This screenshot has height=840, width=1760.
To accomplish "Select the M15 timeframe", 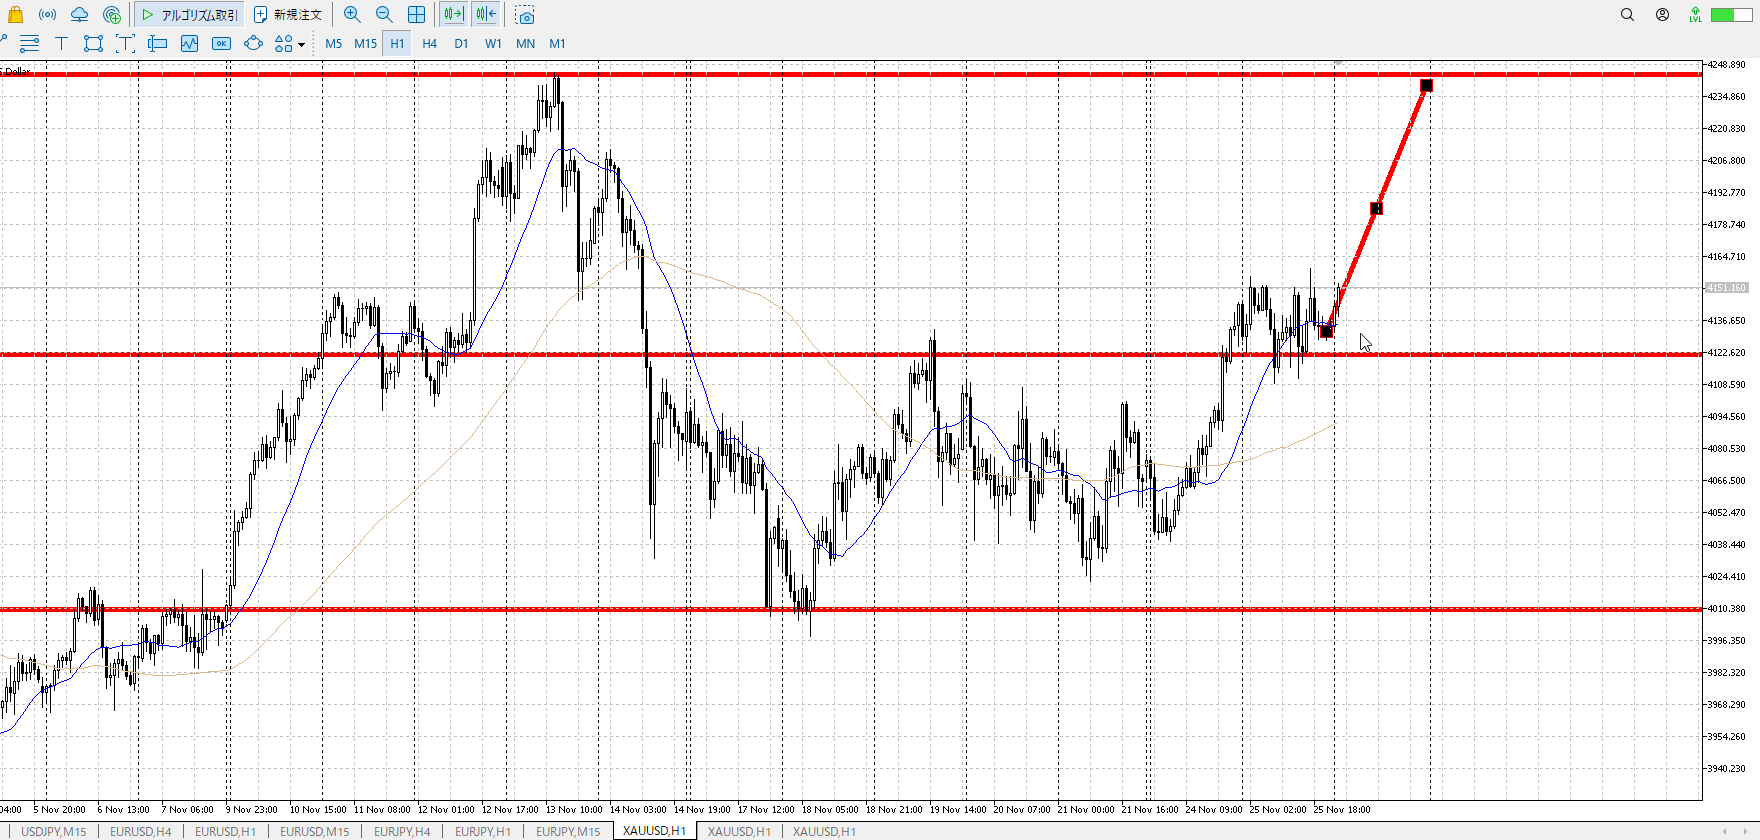I will (365, 43).
